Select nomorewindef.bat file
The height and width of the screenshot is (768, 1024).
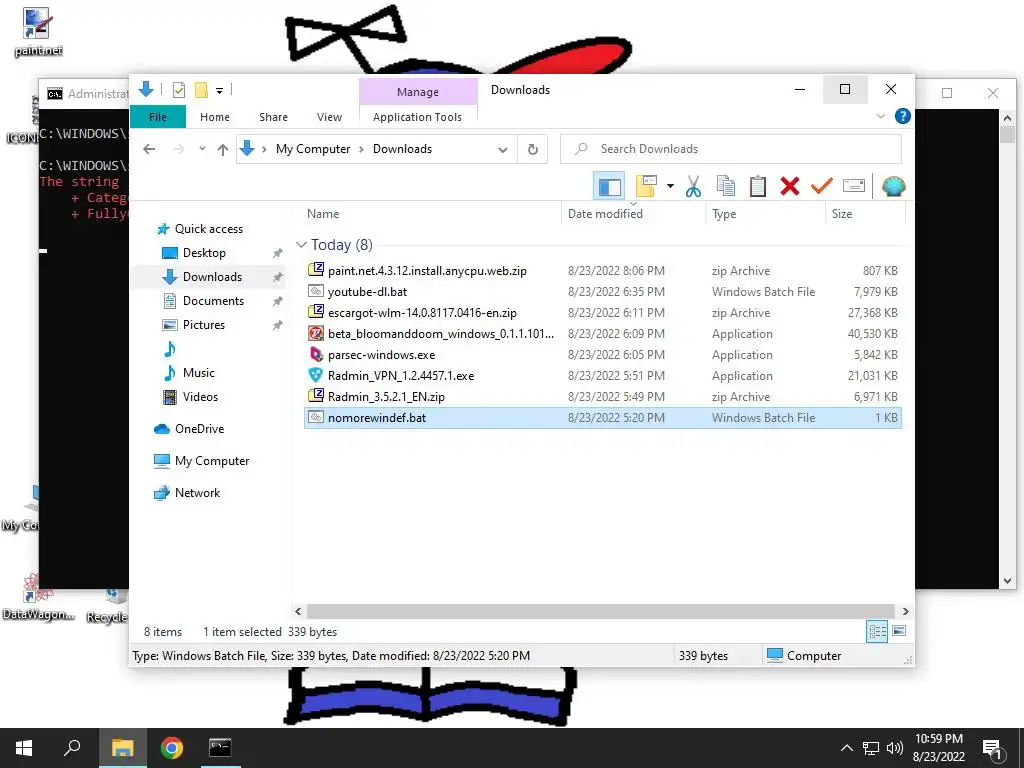[x=603, y=417]
